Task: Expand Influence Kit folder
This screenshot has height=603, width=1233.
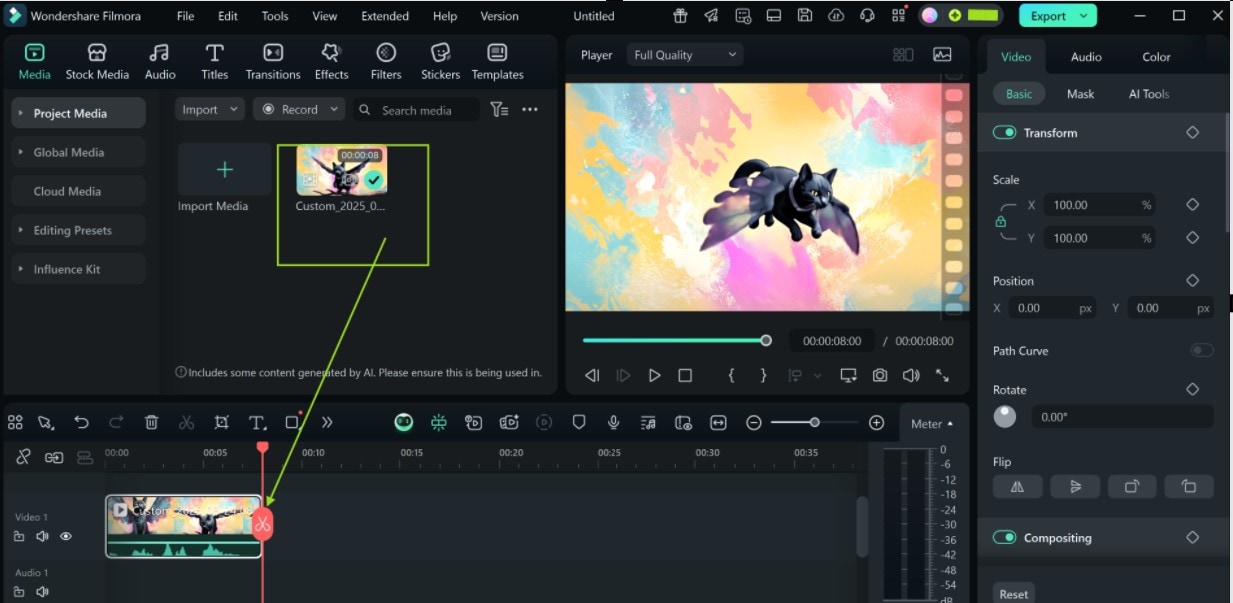Action: coord(77,269)
